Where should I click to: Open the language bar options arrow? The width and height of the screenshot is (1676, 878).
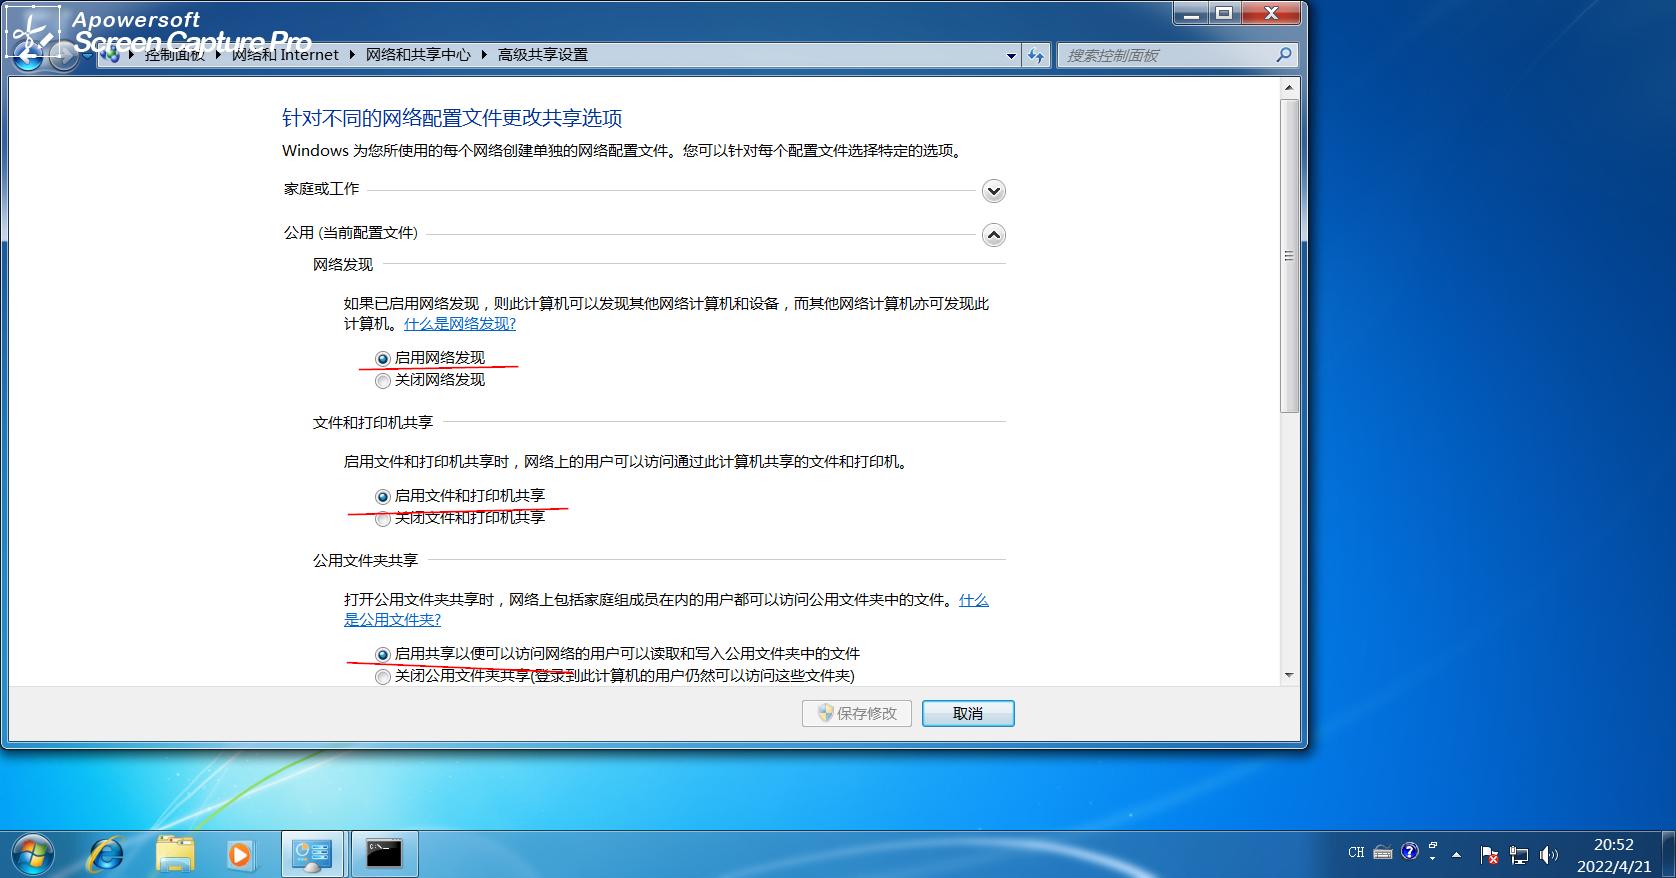coord(1433,859)
